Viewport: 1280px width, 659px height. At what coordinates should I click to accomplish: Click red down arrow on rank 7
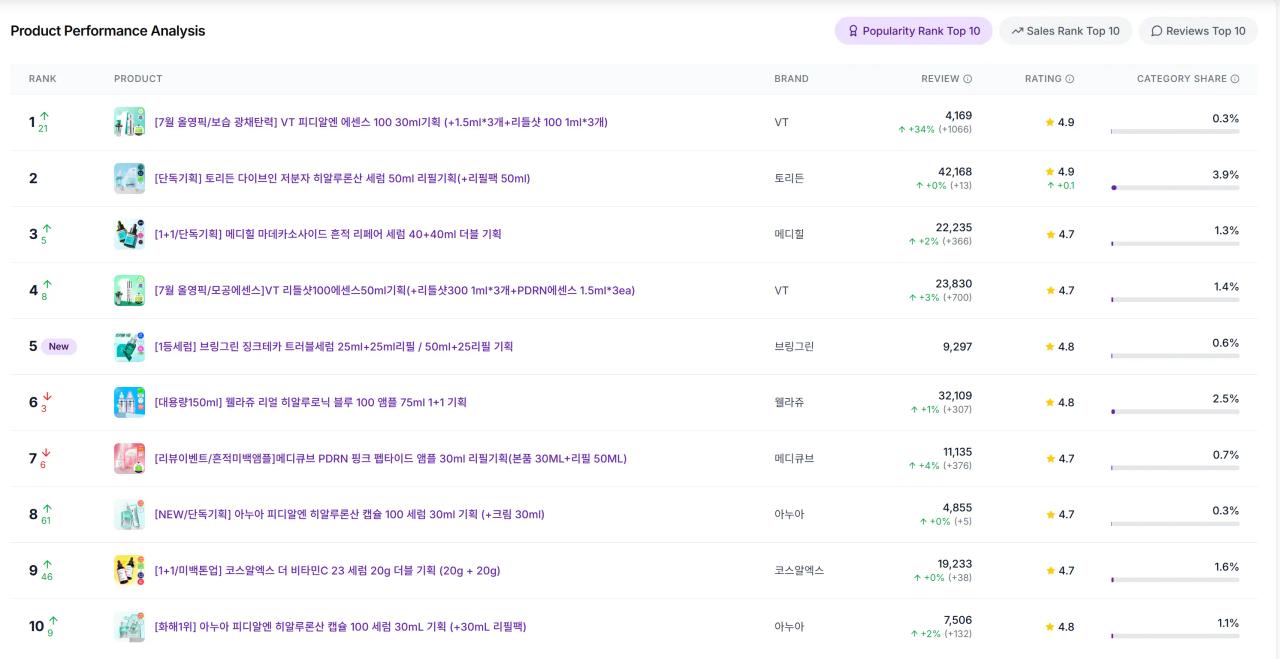pyautogui.click(x=45, y=452)
